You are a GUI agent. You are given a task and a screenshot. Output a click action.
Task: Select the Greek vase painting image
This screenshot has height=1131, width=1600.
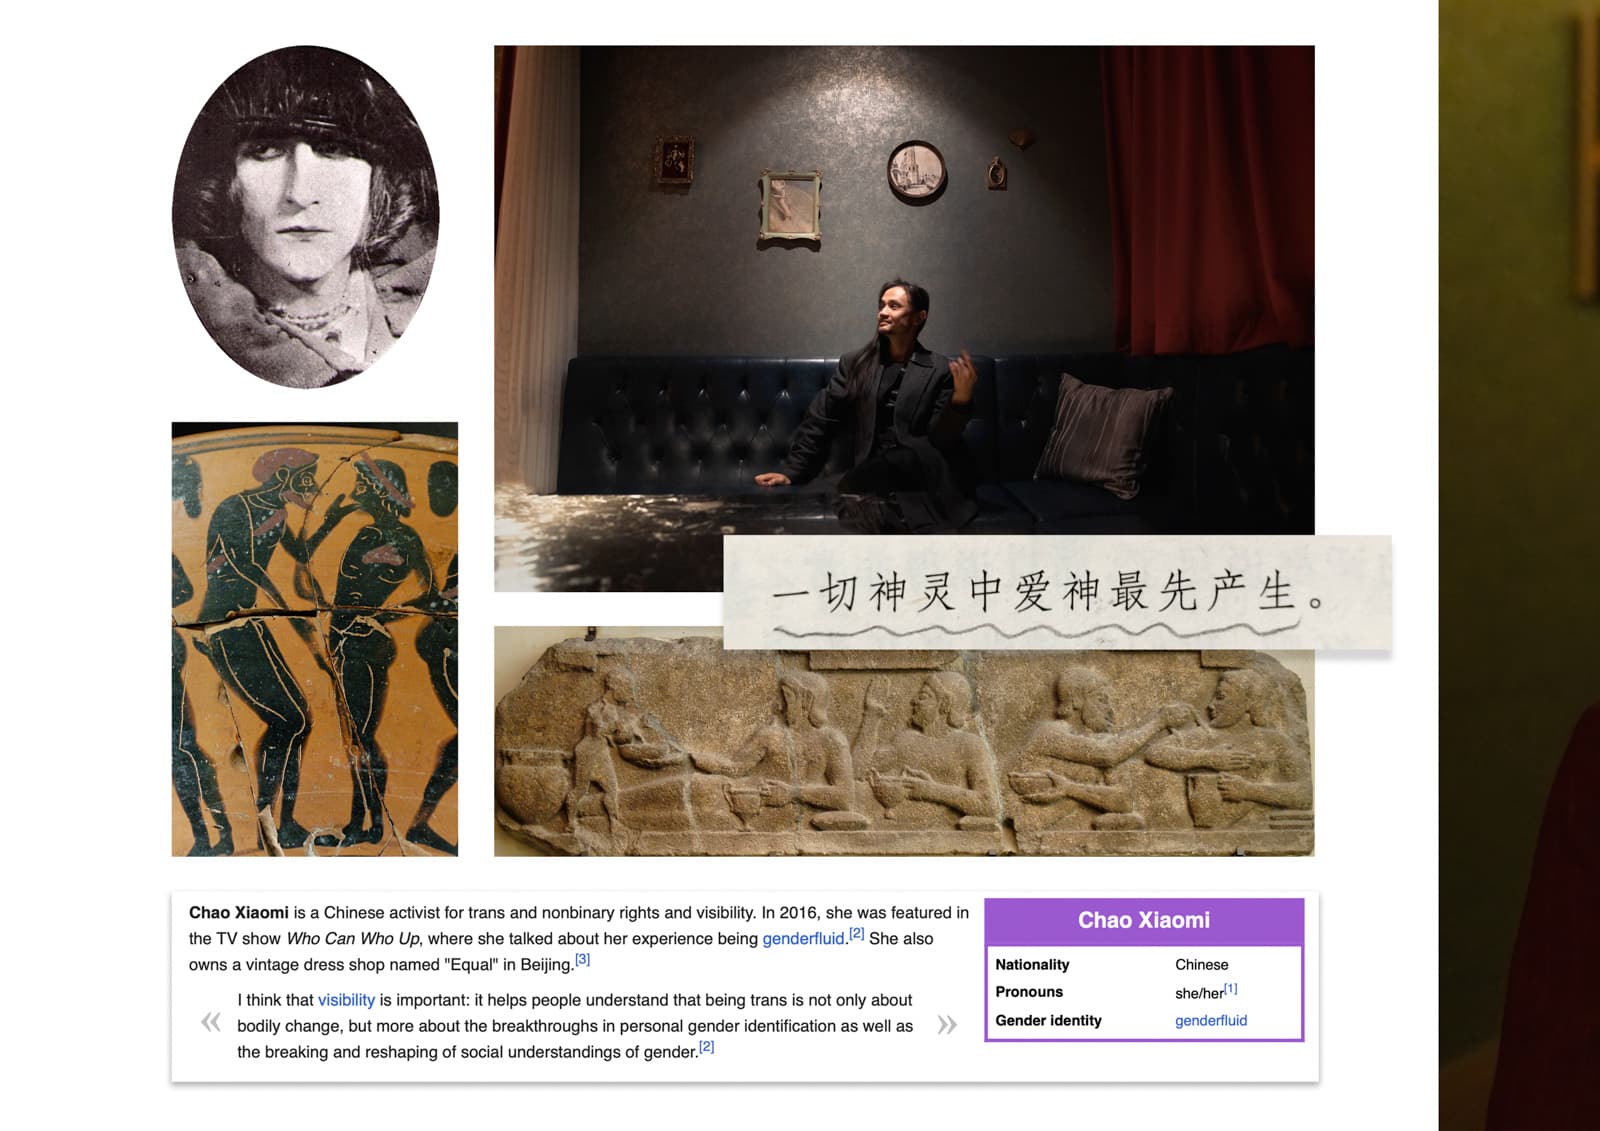coord(315,639)
